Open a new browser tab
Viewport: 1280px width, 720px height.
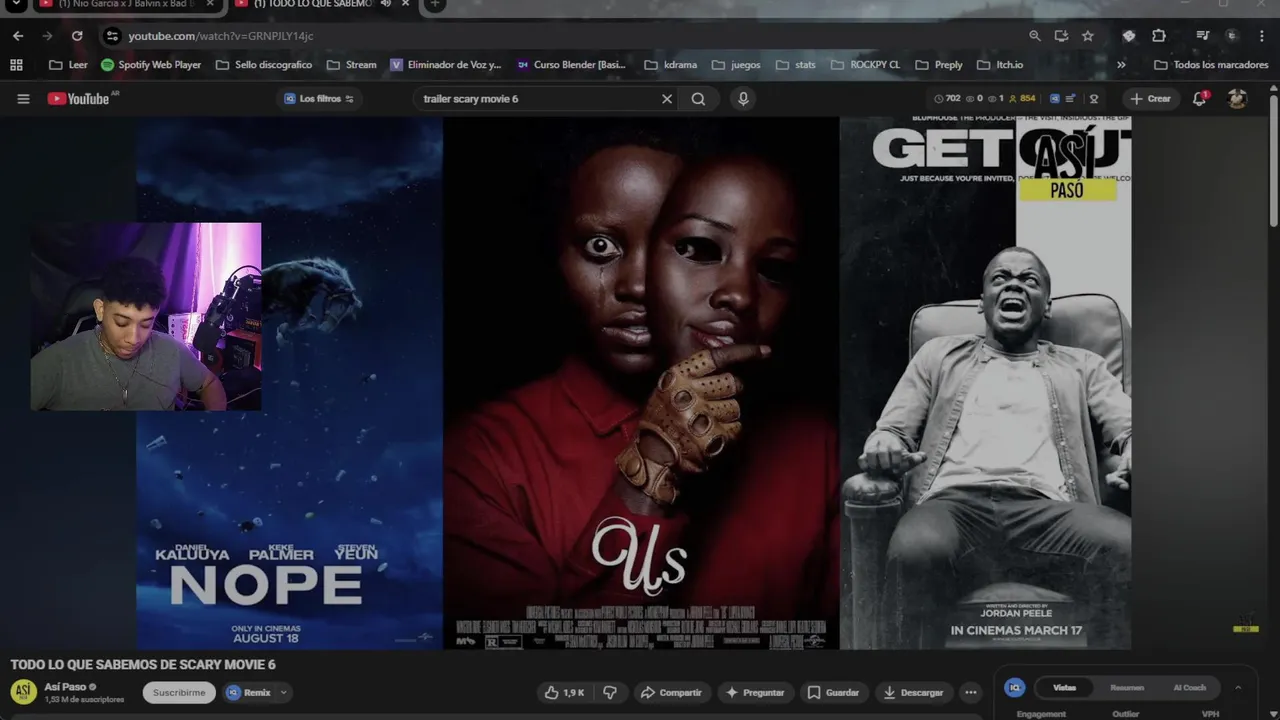434,5
